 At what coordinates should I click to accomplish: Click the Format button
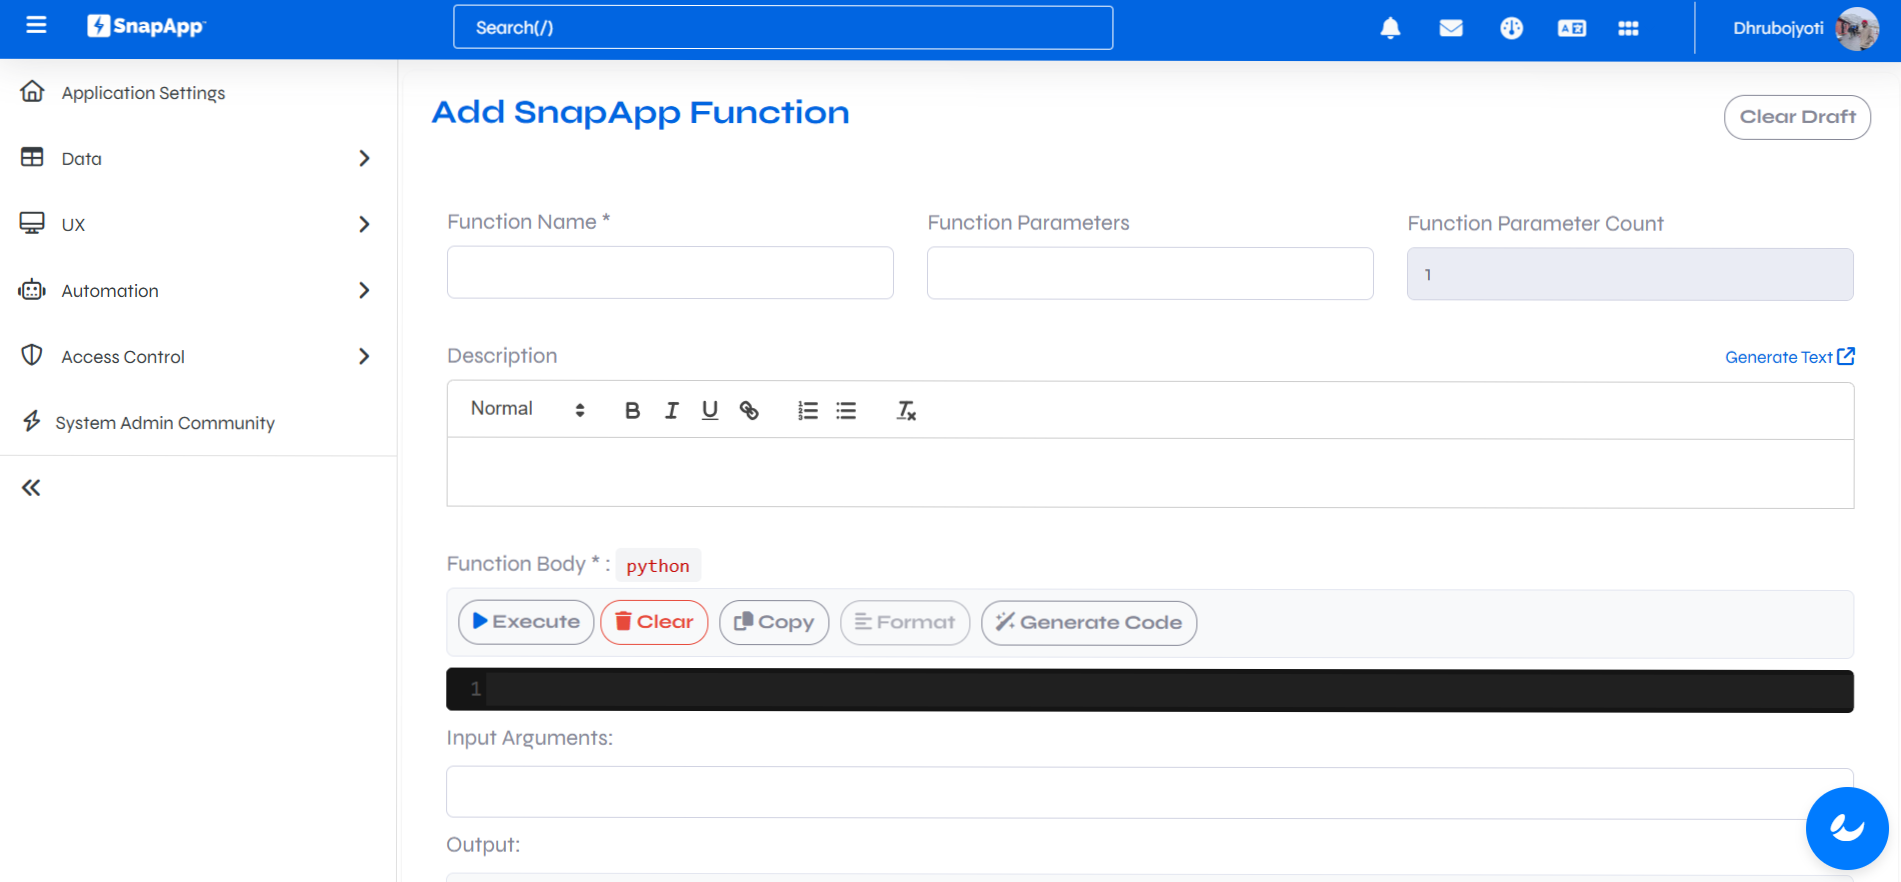click(x=905, y=622)
